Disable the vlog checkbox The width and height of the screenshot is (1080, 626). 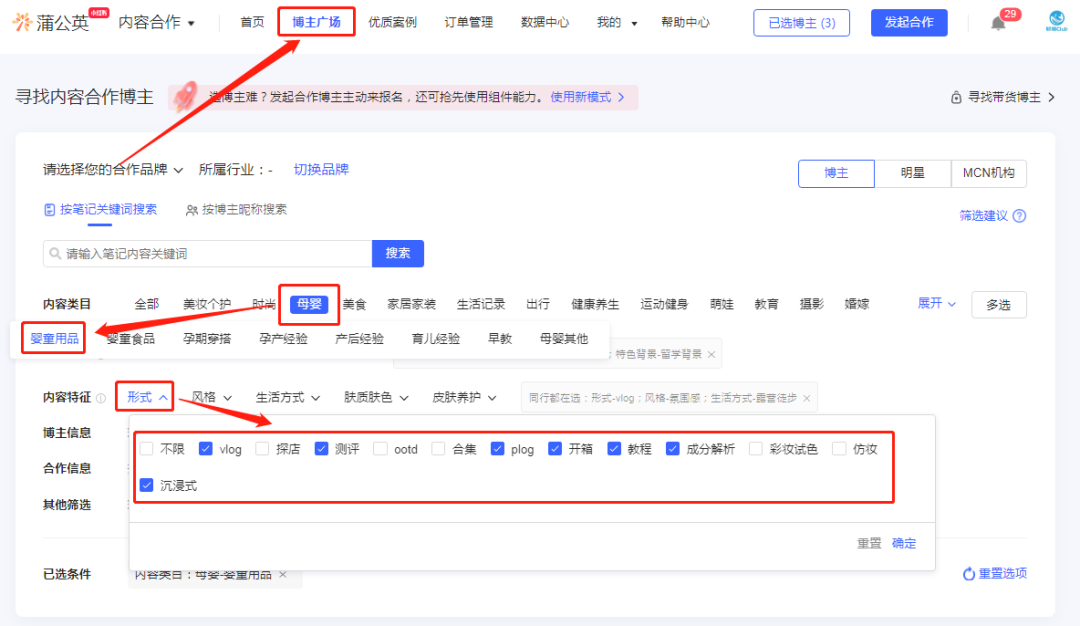206,449
